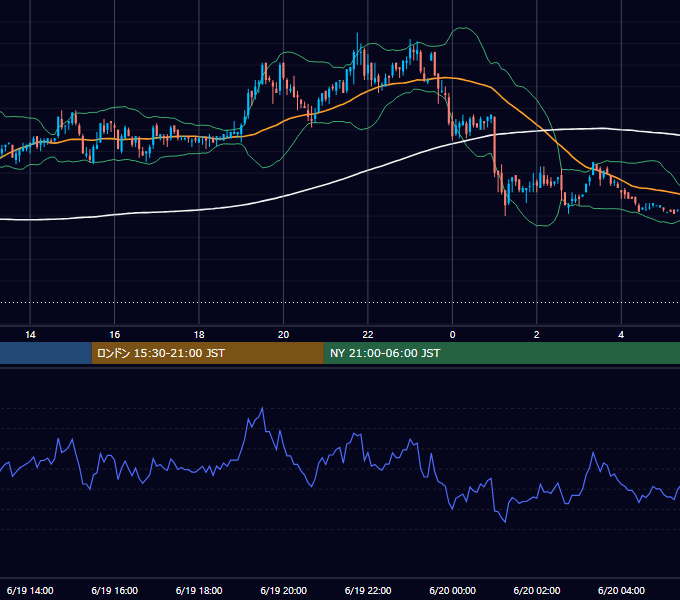The width and height of the screenshot is (680, 600).
Task: Click the 6/19 16:00 date label
Action: [x=114, y=590]
